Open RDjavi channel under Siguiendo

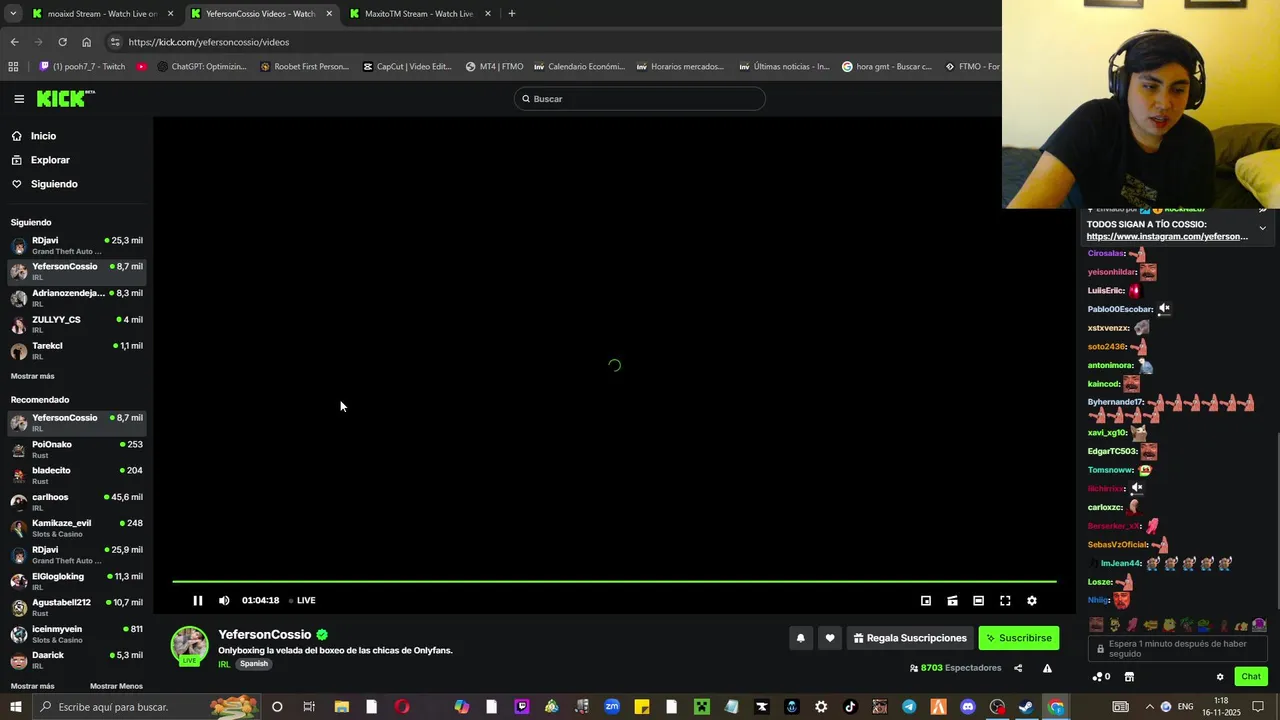76,245
